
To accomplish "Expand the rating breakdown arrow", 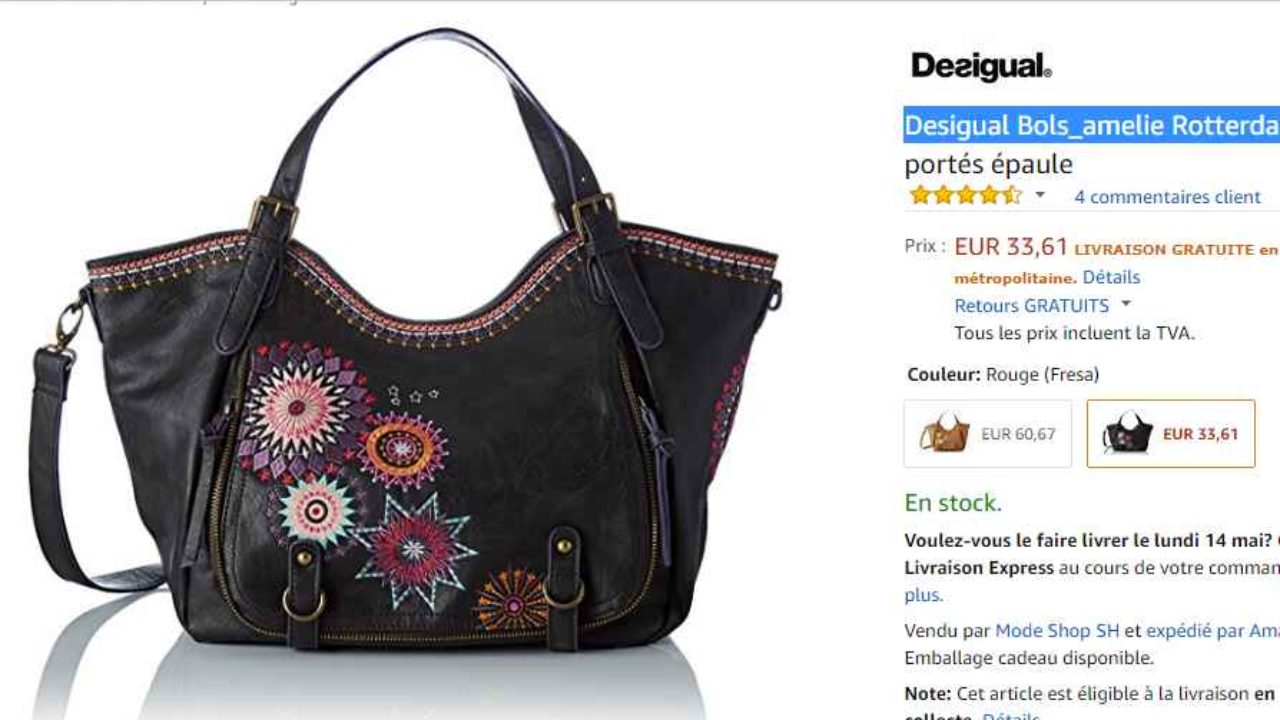I will [1040, 195].
